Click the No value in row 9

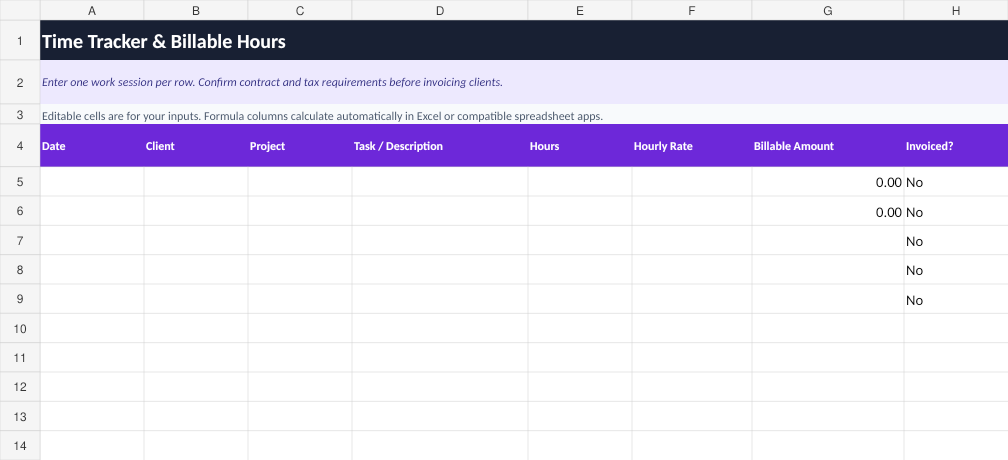coord(914,300)
